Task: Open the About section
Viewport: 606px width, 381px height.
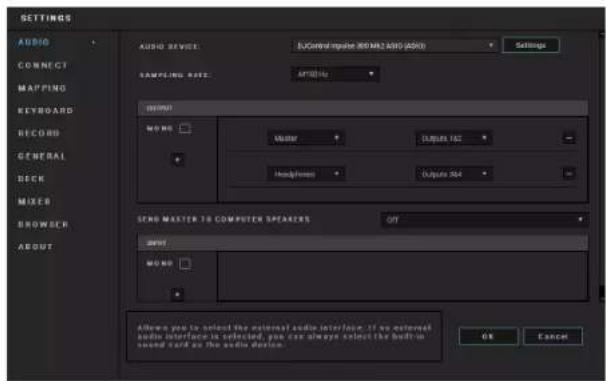Action: pos(36,247)
